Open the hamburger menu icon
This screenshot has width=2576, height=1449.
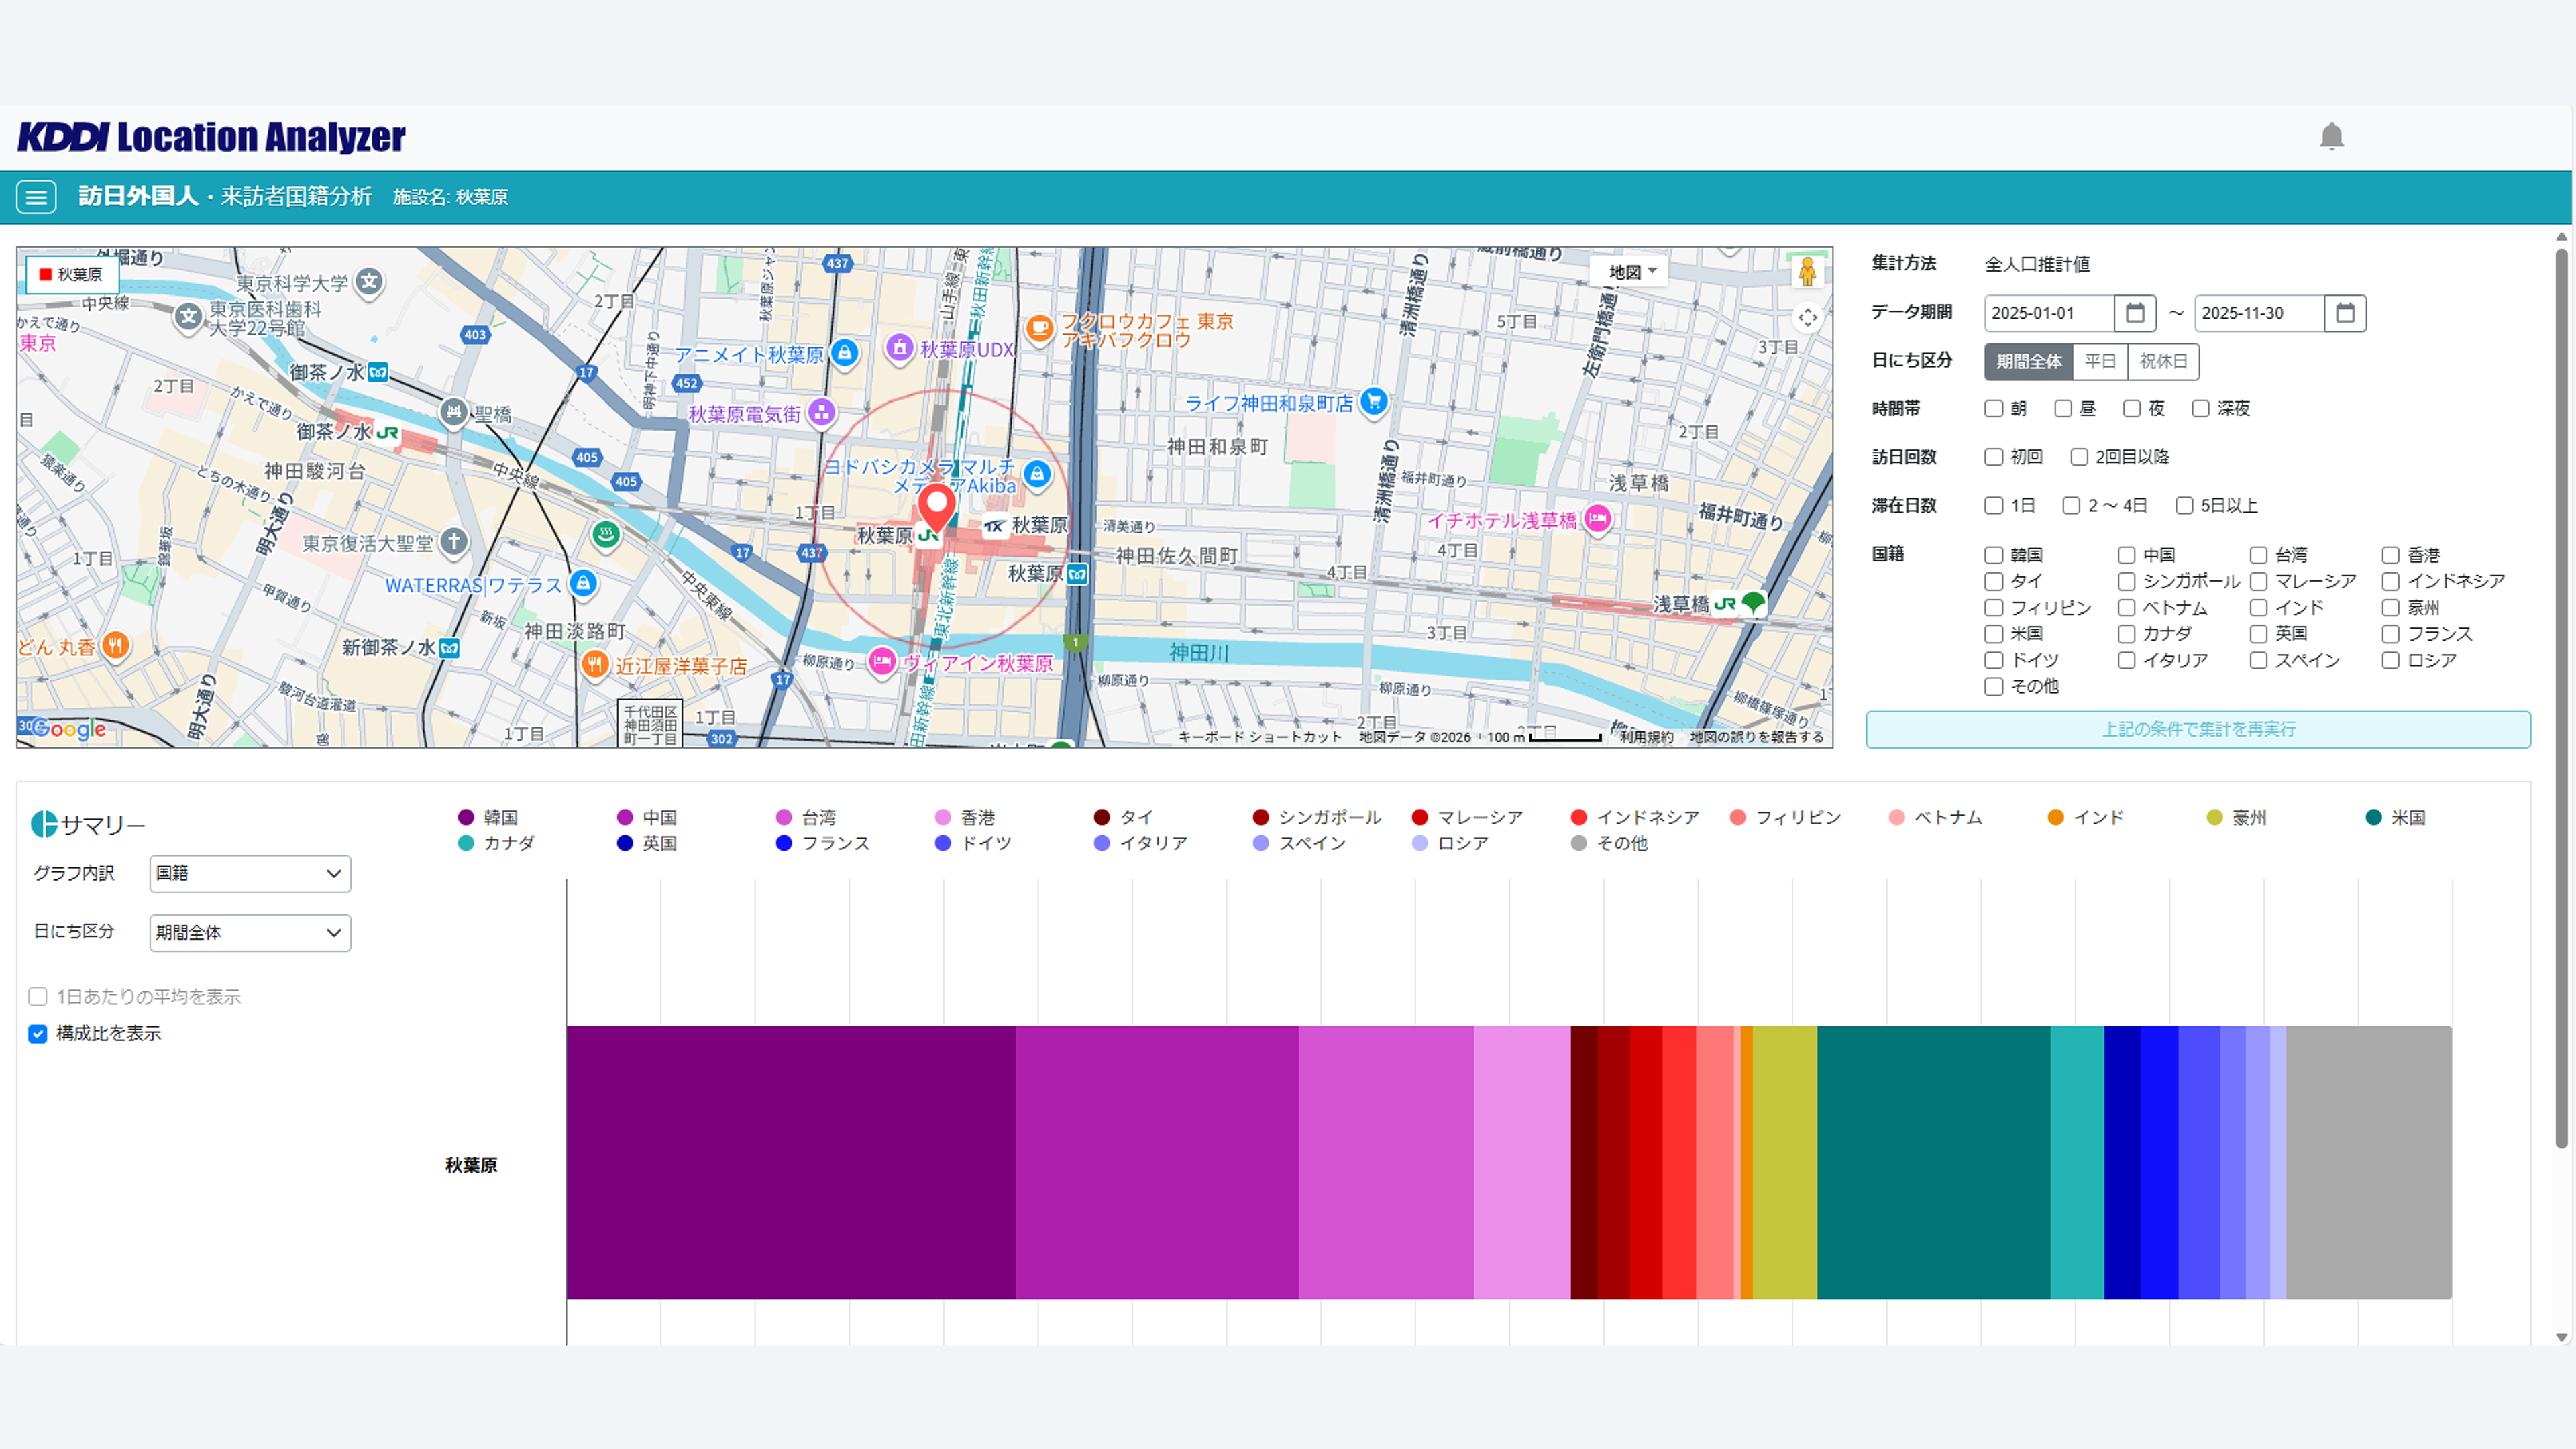click(36, 197)
